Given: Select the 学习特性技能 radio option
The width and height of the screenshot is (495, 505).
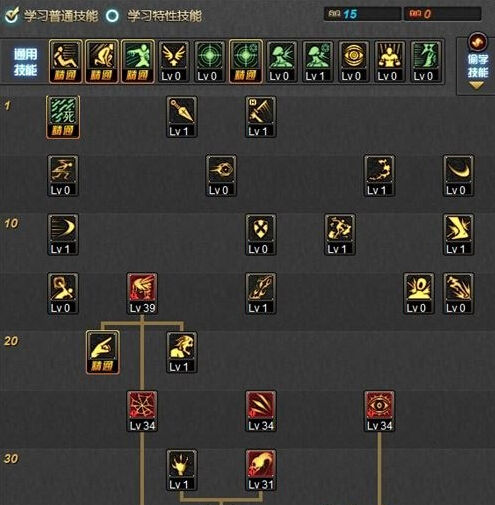Looking at the screenshot, I should pos(112,16).
